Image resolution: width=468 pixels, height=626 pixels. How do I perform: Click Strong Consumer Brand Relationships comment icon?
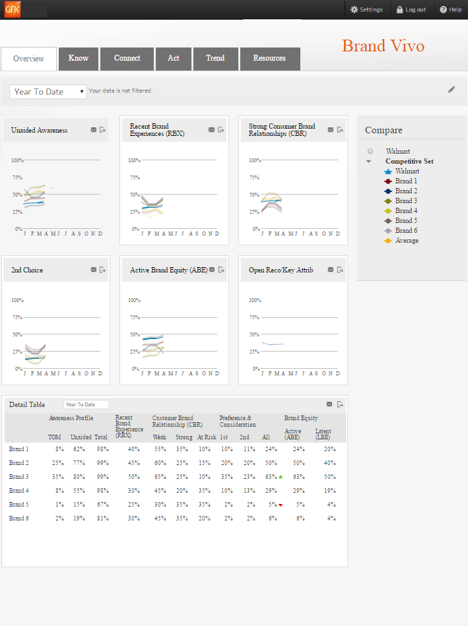(x=331, y=130)
